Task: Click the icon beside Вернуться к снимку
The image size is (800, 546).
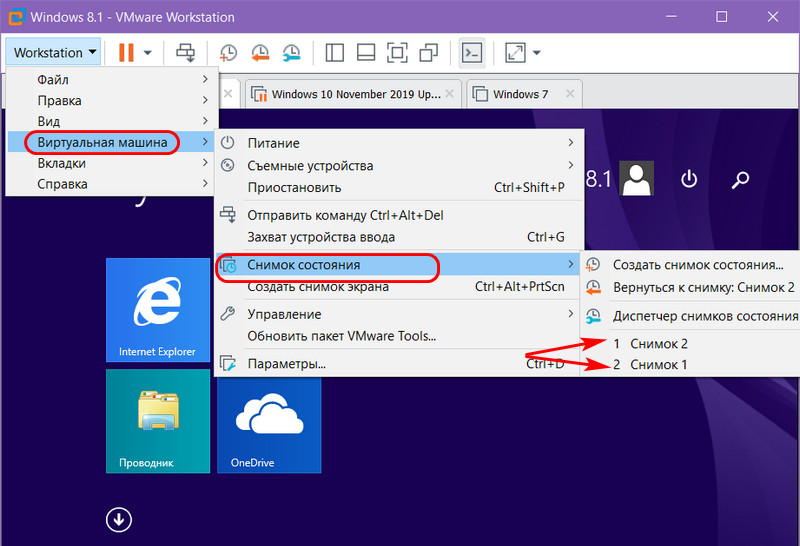Action: (x=593, y=287)
